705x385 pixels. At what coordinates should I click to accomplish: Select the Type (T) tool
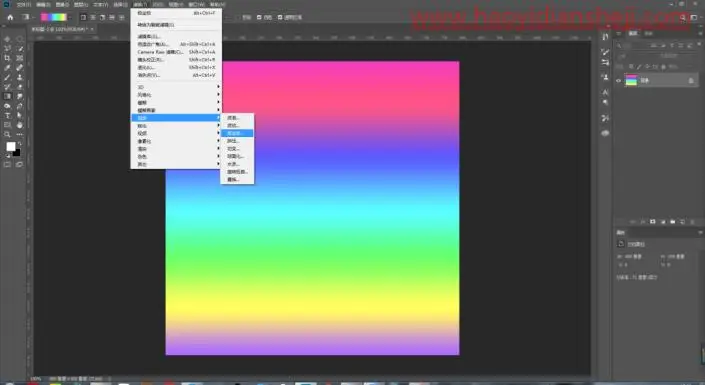[7, 116]
